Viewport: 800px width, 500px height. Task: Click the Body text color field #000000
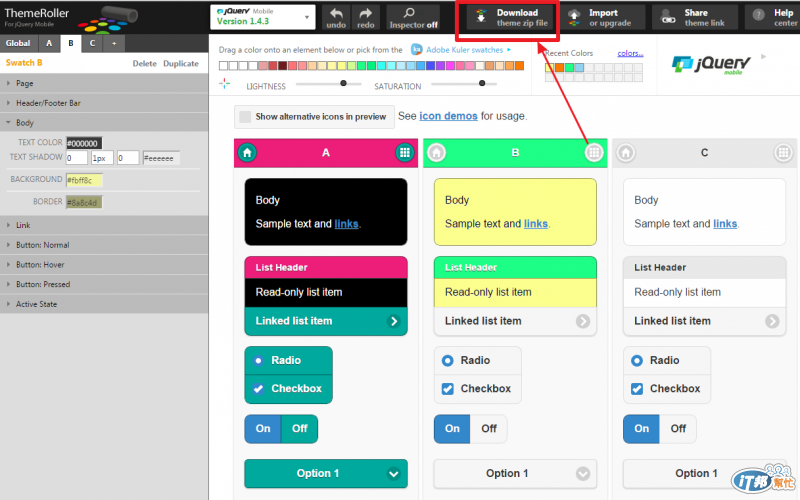84,143
